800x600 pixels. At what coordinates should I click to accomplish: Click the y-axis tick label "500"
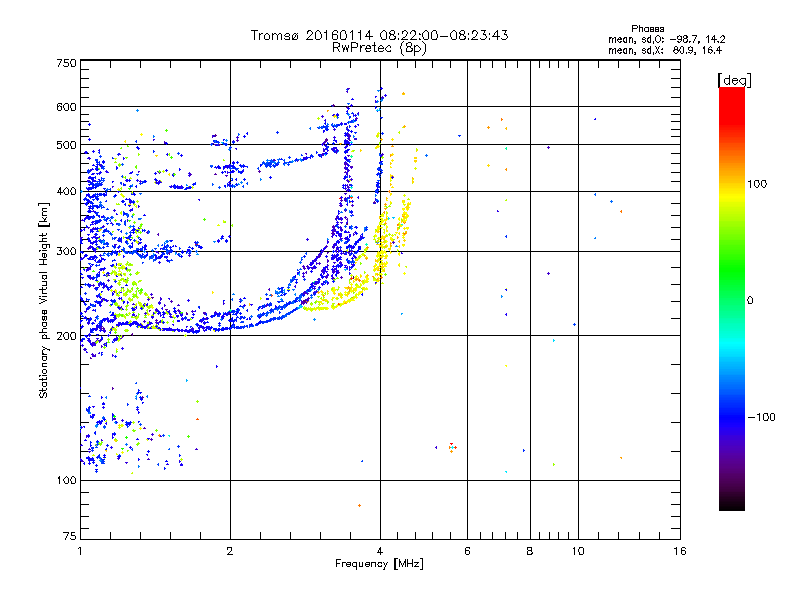coord(66,145)
